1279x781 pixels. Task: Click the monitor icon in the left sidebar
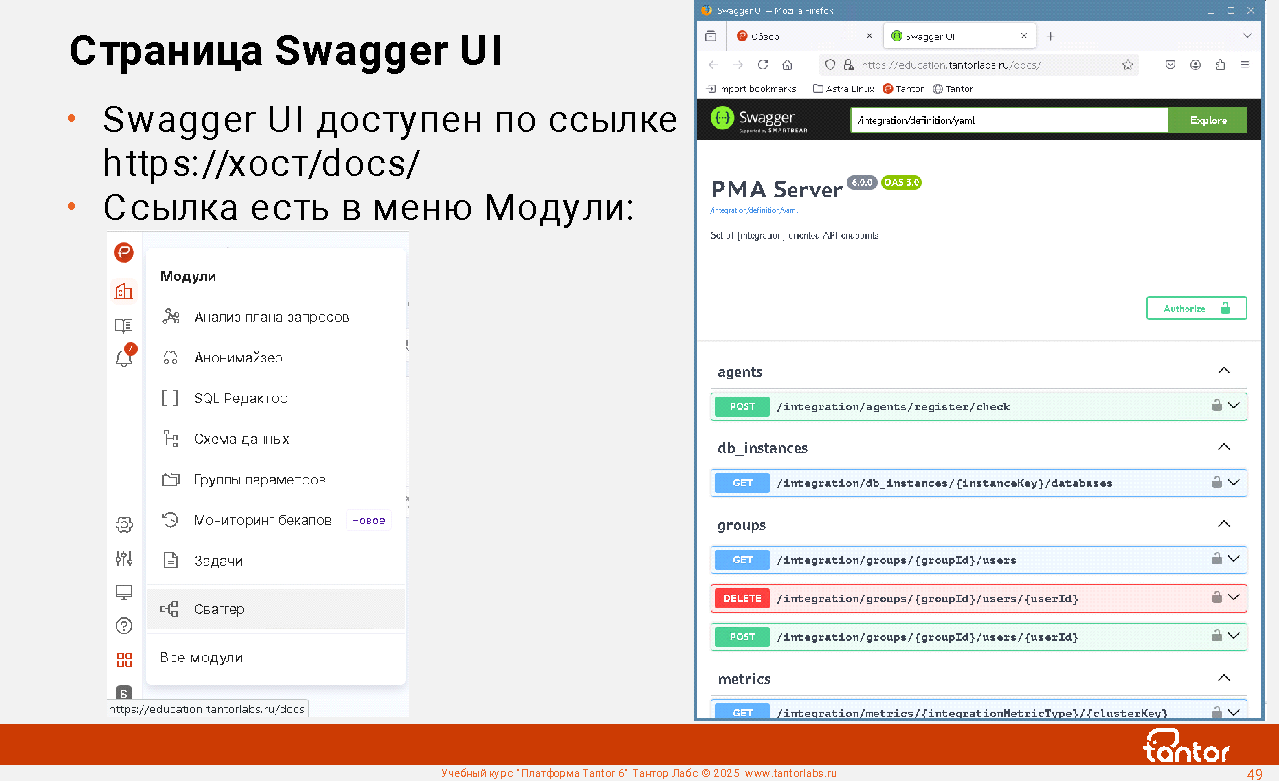124,593
